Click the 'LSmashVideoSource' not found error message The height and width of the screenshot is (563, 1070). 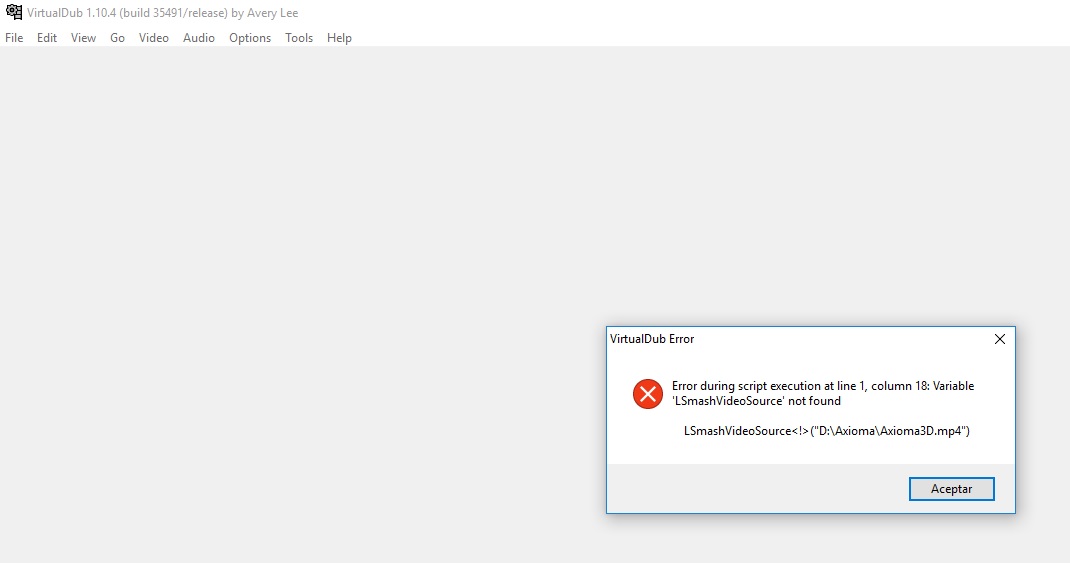(823, 393)
